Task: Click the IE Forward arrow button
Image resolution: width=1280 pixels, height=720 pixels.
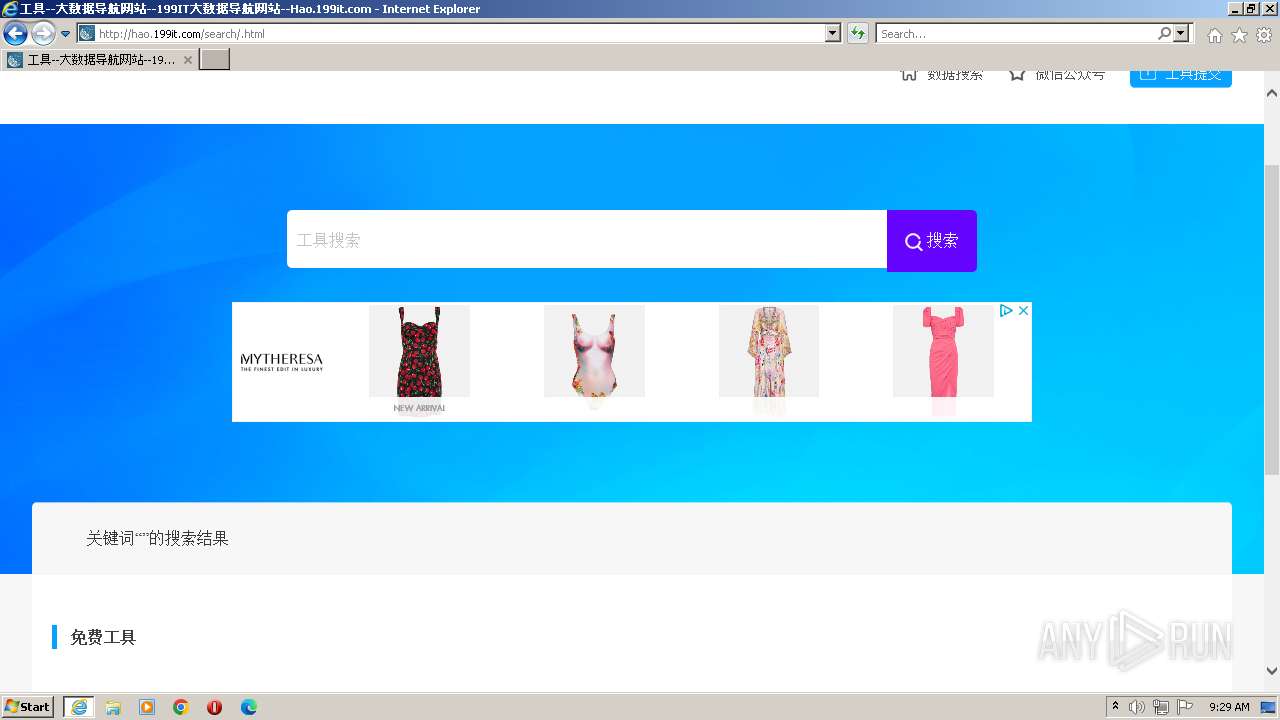Action: tap(43, 33)
